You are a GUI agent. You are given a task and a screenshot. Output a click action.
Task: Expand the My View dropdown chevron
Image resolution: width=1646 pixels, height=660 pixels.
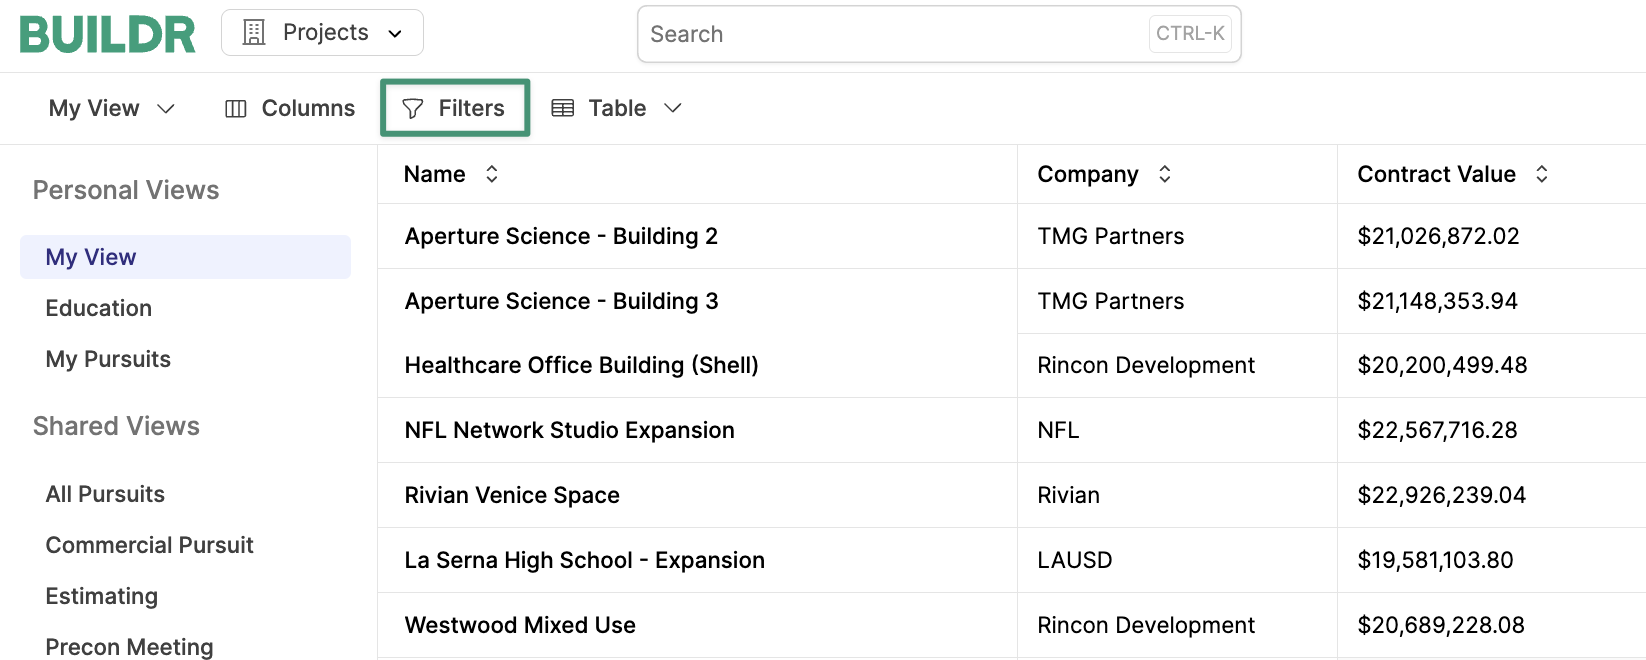166,108
